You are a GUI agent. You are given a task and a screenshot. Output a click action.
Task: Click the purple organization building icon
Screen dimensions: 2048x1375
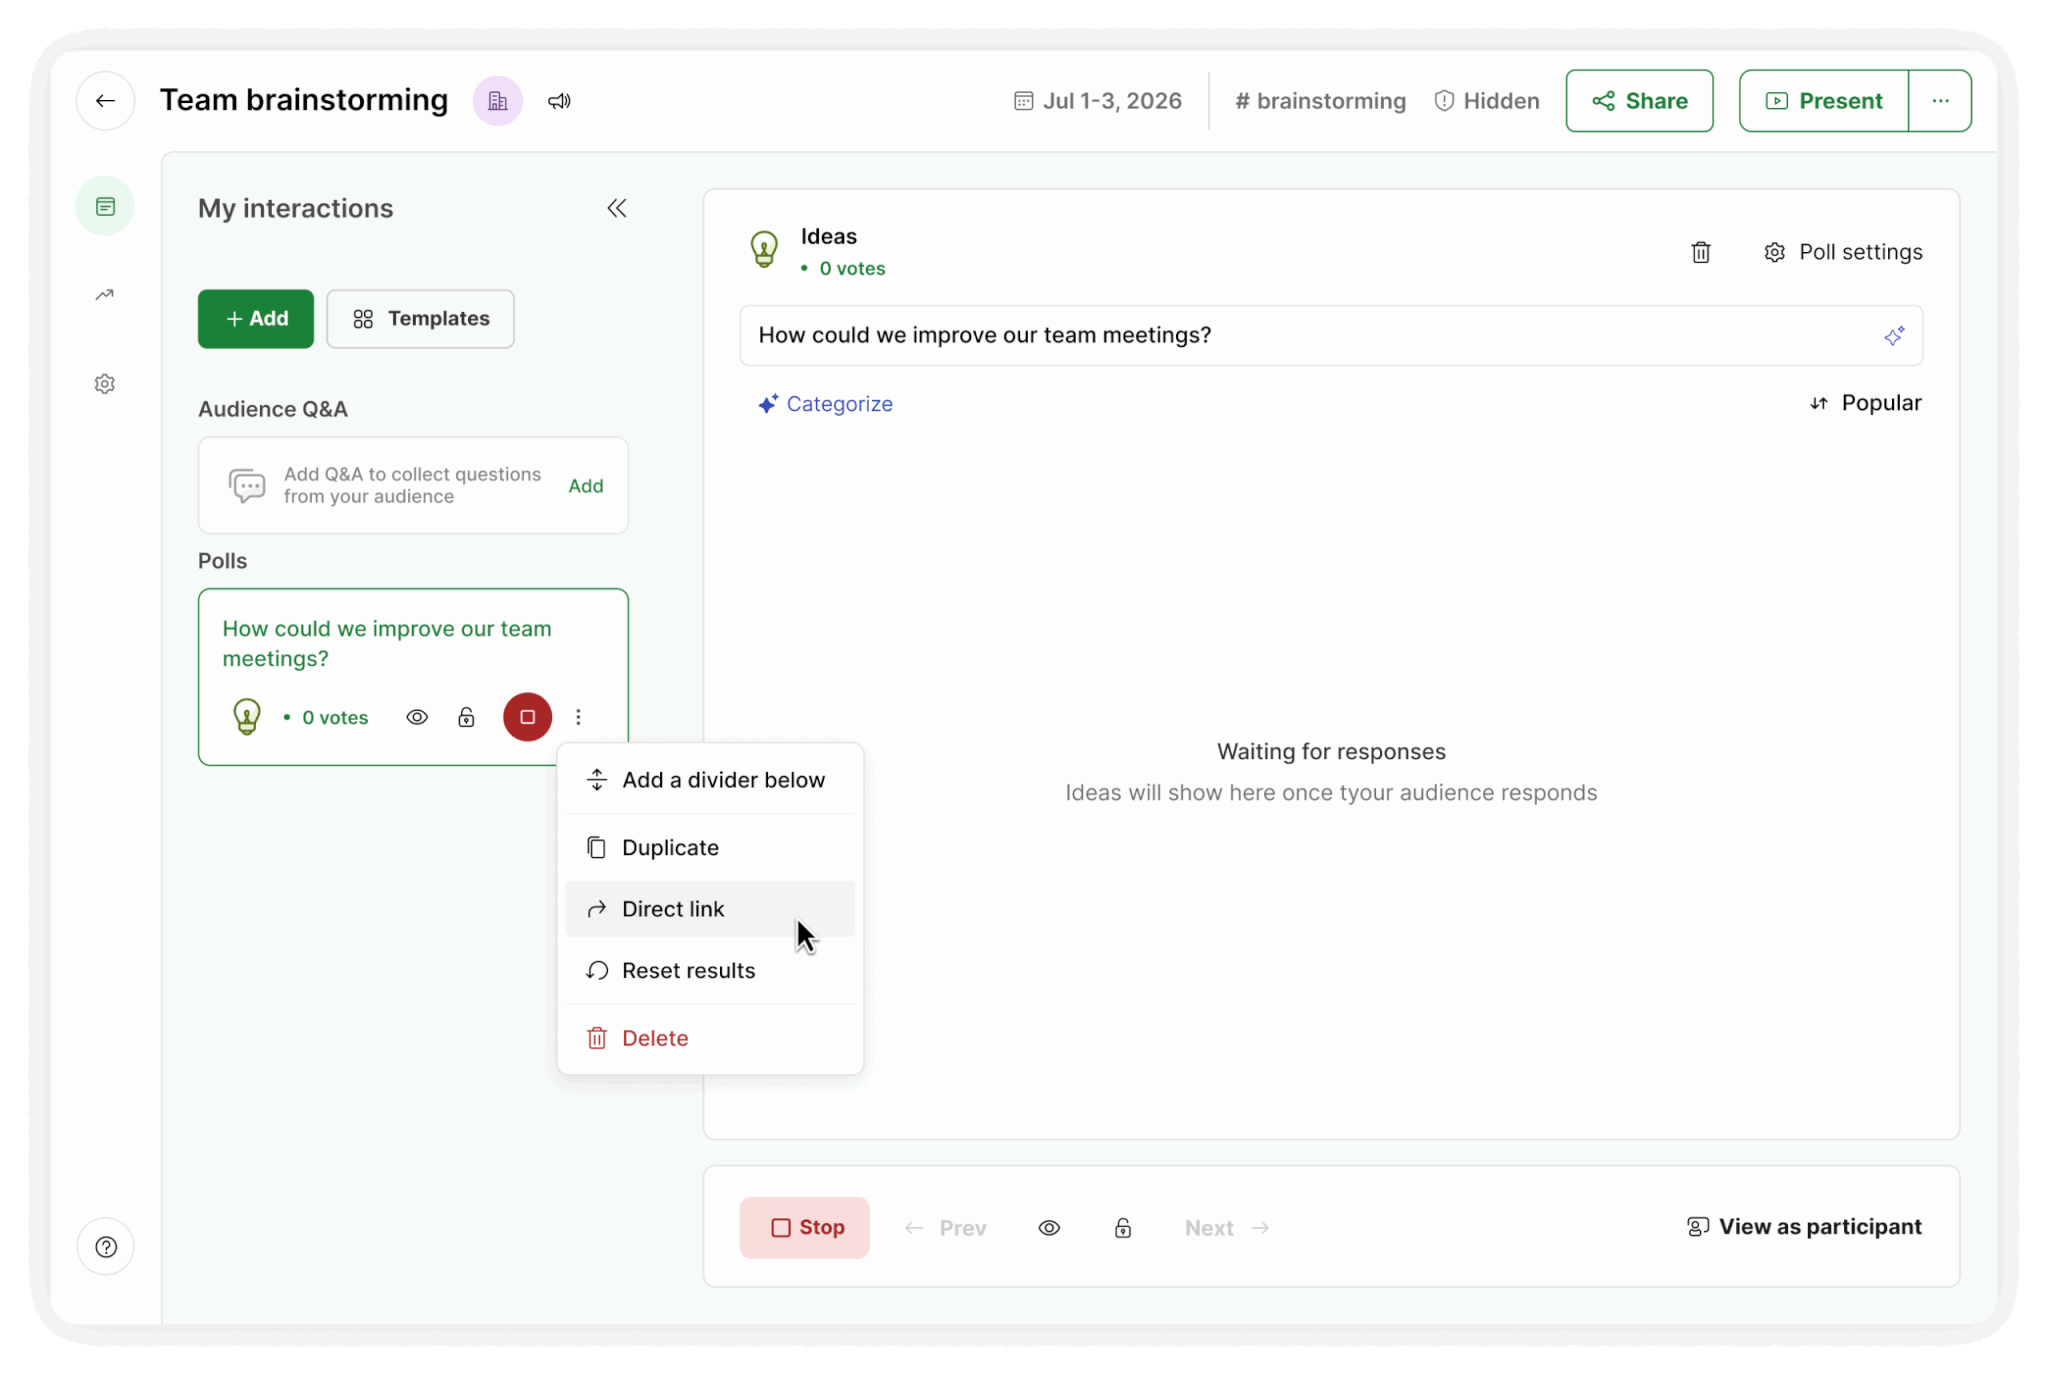(497, 101)
